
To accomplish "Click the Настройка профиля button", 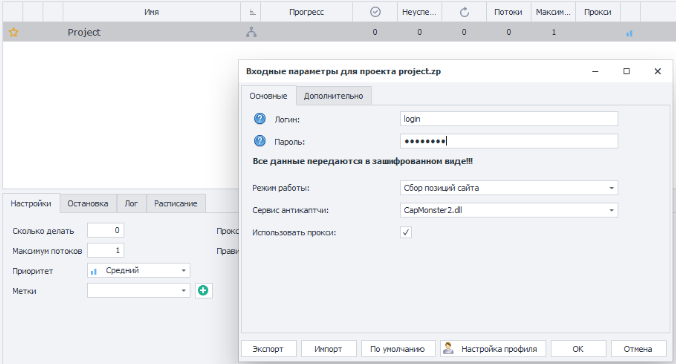I will coord(493,348).
